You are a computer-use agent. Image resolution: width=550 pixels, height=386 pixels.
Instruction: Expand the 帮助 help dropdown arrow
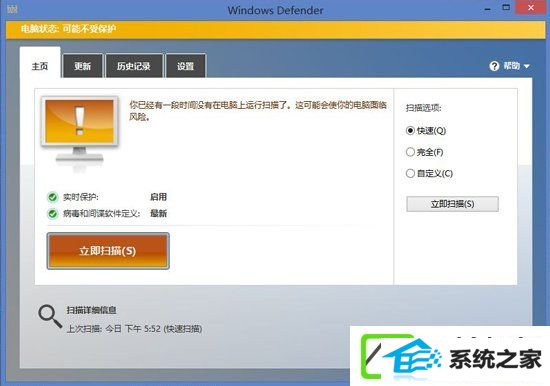(526, 66)
